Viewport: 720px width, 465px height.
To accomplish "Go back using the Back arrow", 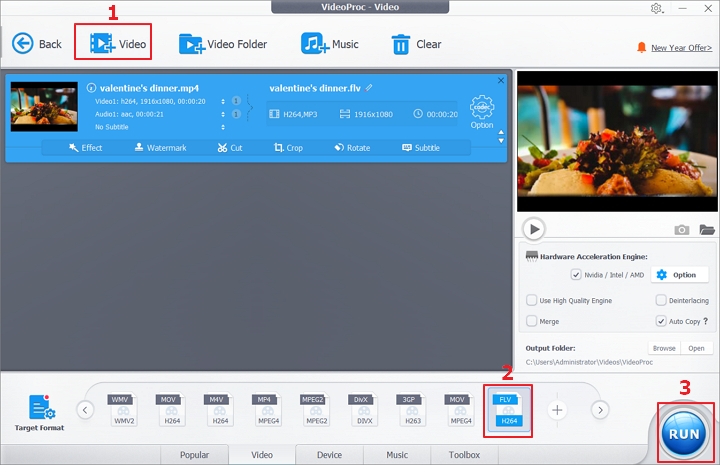I will 36,44.
